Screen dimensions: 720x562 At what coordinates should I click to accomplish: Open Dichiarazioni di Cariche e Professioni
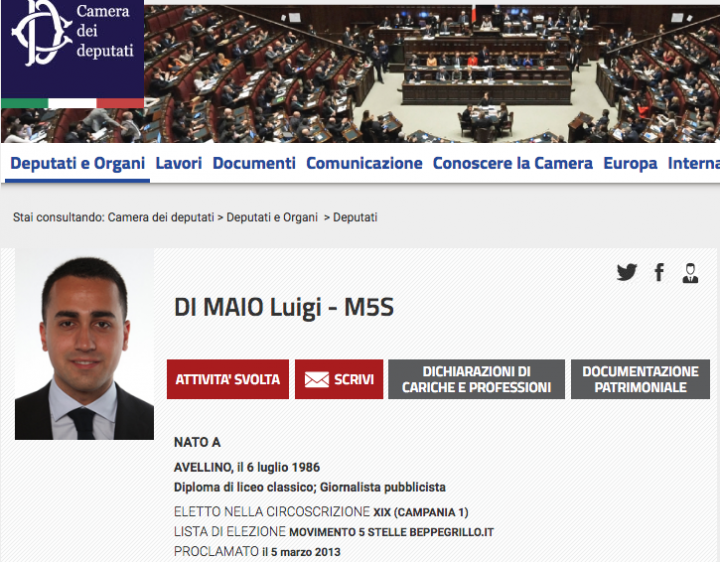point(476,379)
